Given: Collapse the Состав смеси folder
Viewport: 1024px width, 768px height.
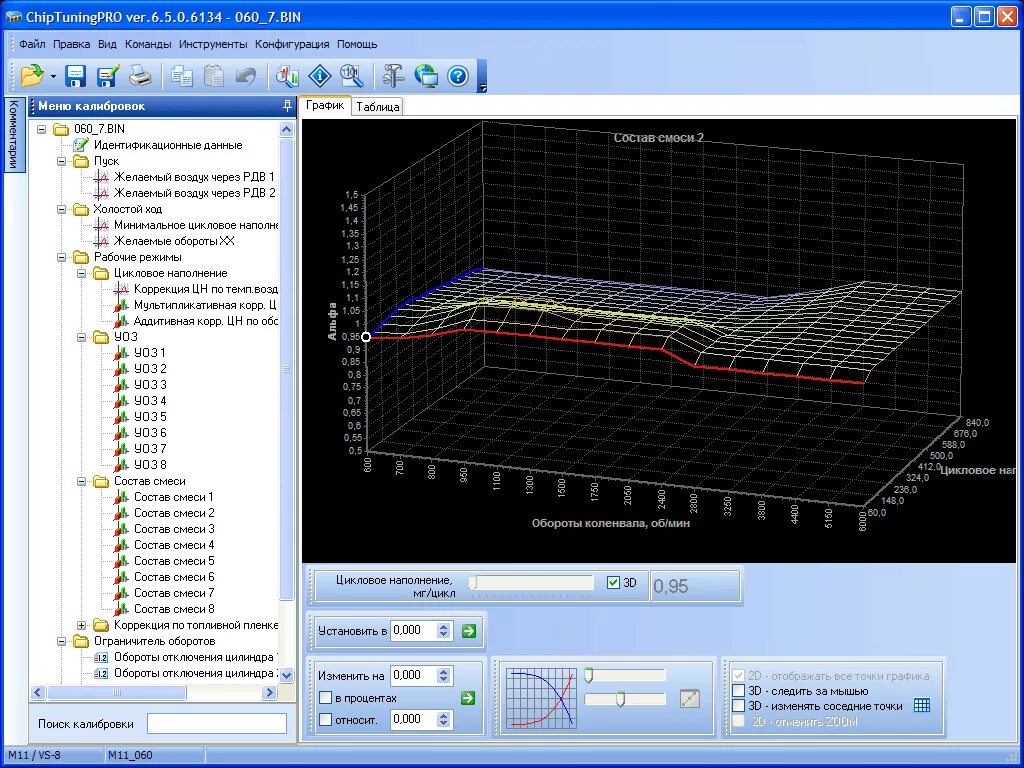Looking at the screenshot, I should tap(82, 481).
